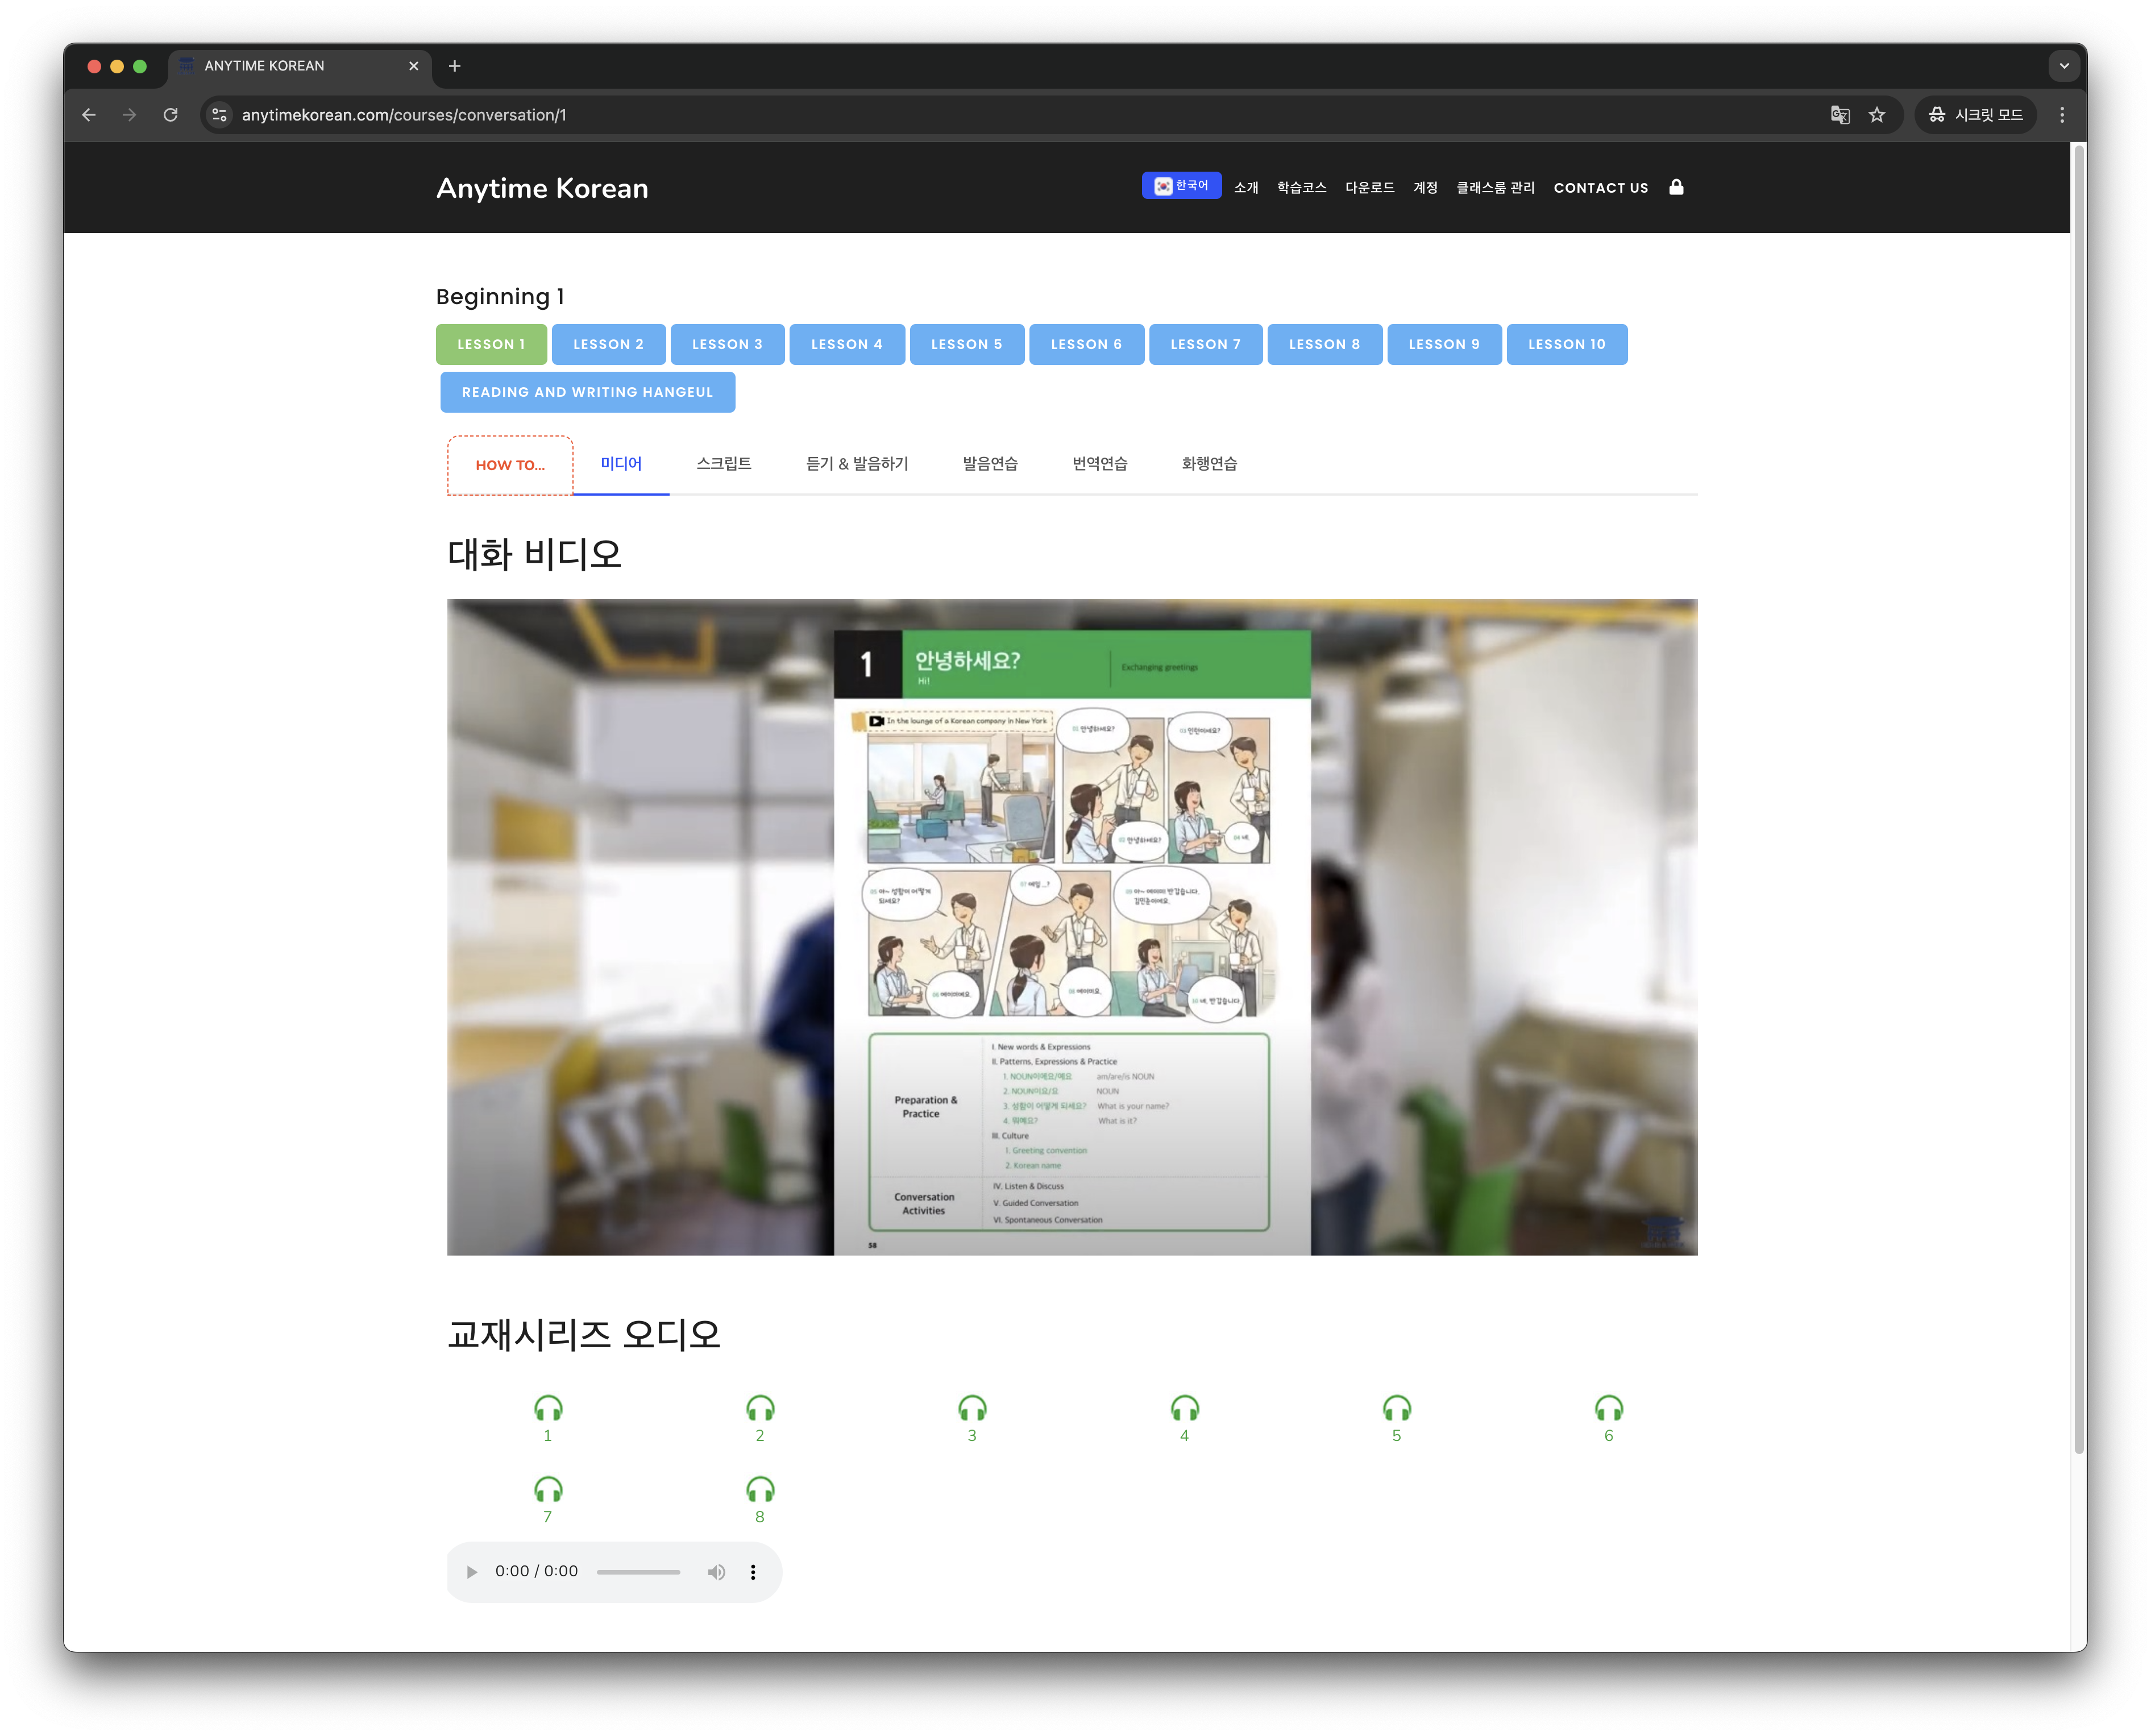Click the Google Translate icon in address bar
Screen dimensions: 2151x1736
1839,115
